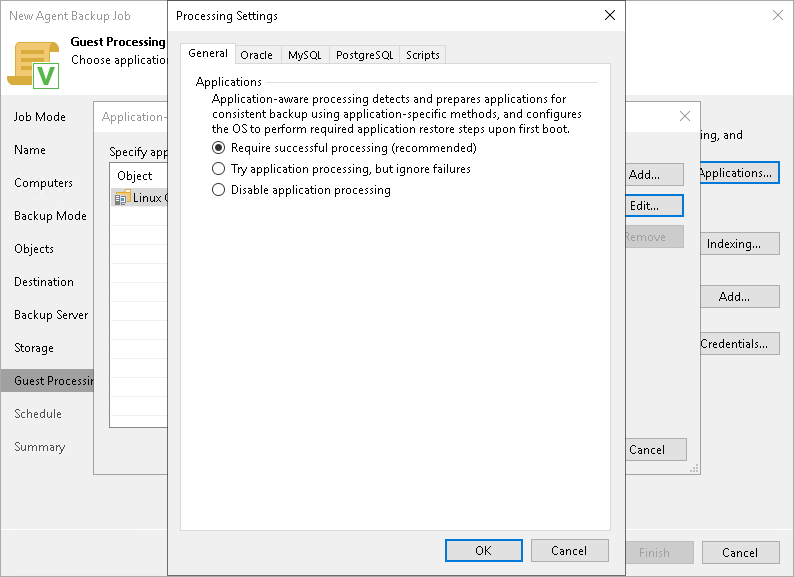Go to Destination wizard step
Viewport: 794px width, 577px height.
(44, 282)
